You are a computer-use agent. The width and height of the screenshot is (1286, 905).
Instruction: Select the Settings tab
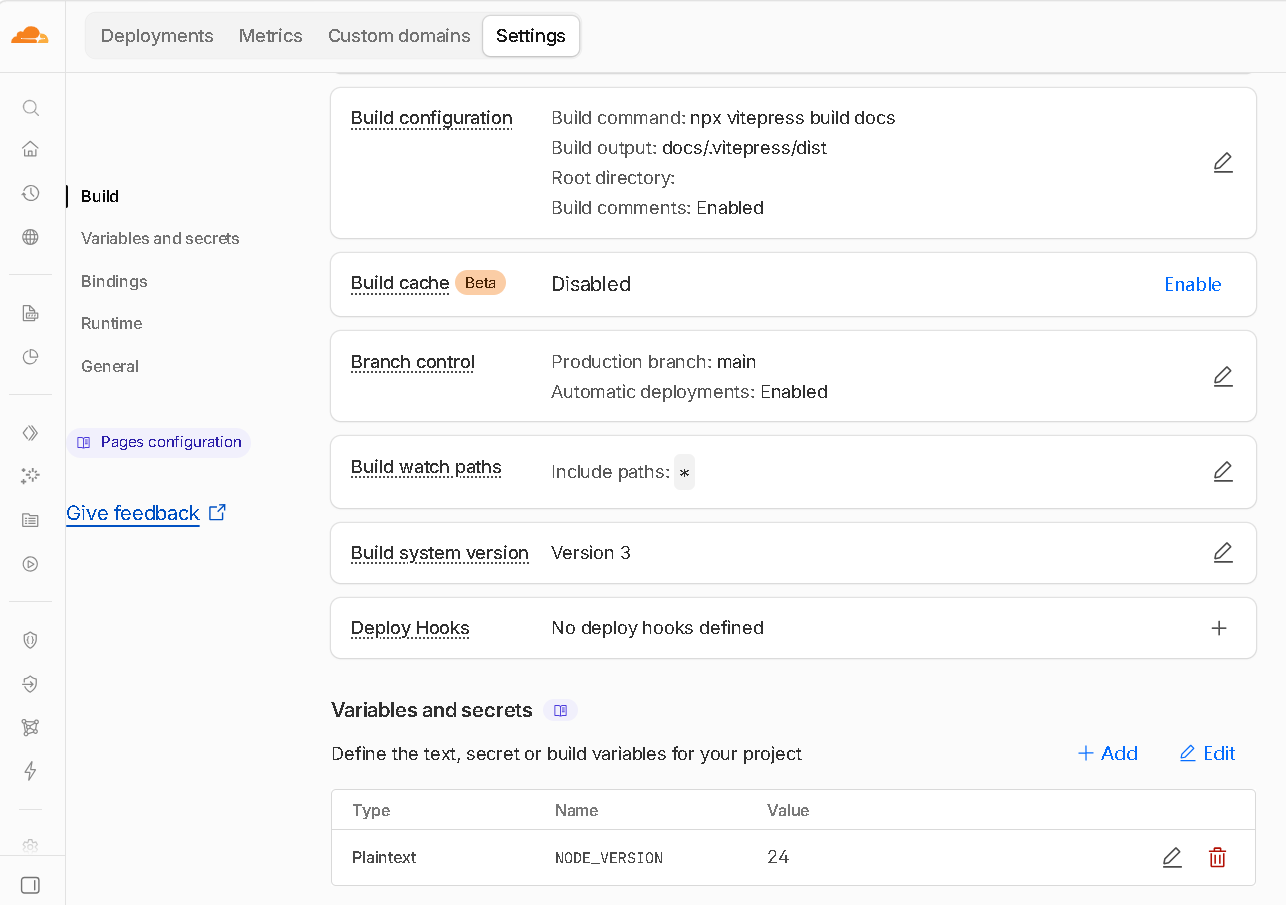(531, 36)
